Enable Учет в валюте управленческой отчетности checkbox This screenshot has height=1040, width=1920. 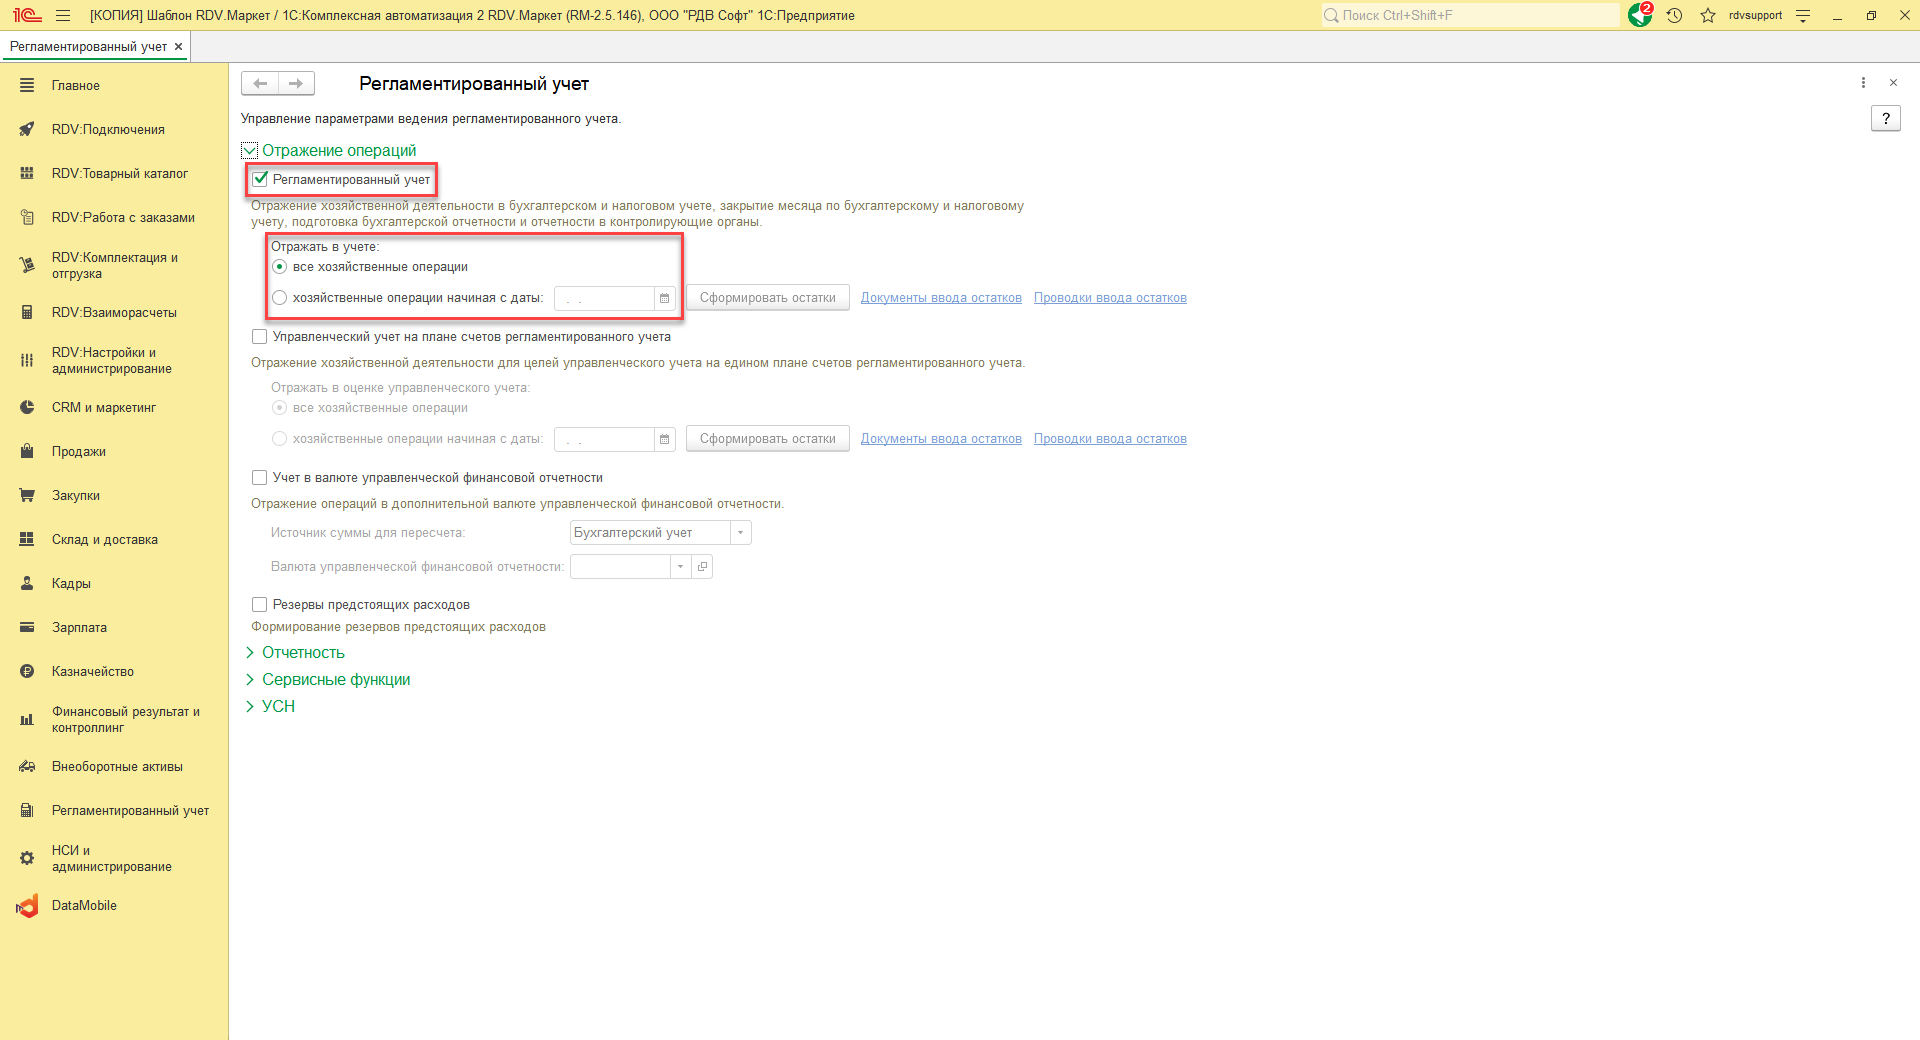click(x=260, y=478)
